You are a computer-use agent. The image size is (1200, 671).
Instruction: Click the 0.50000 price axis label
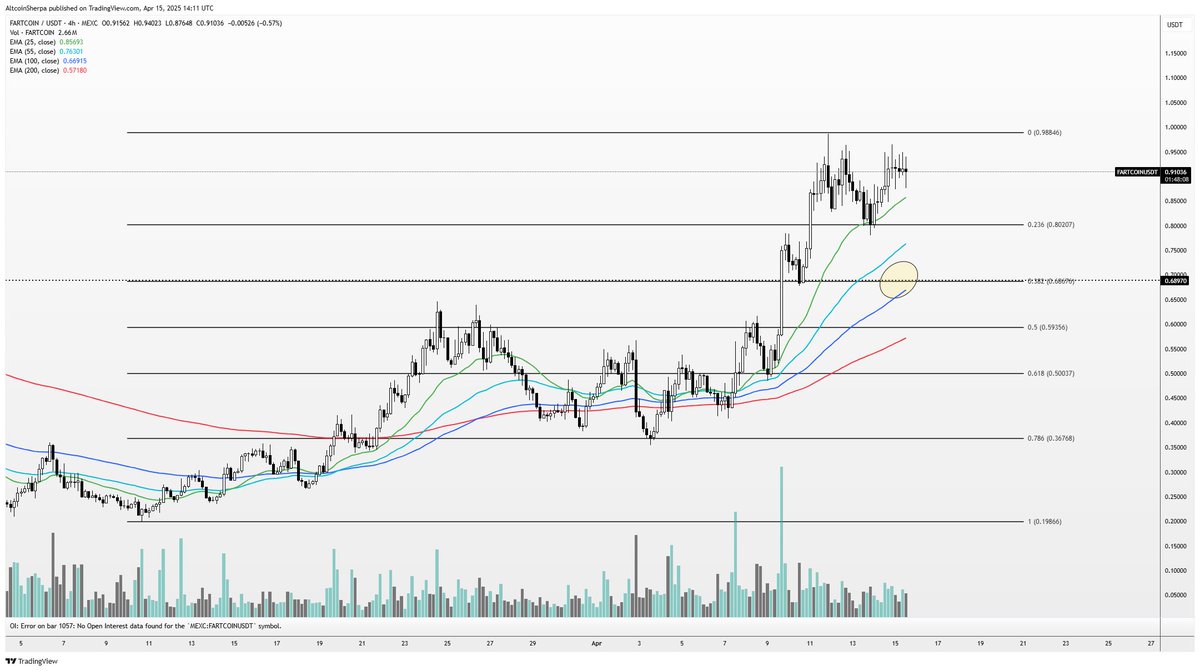pyautogui.click(x=1176, y=374)
